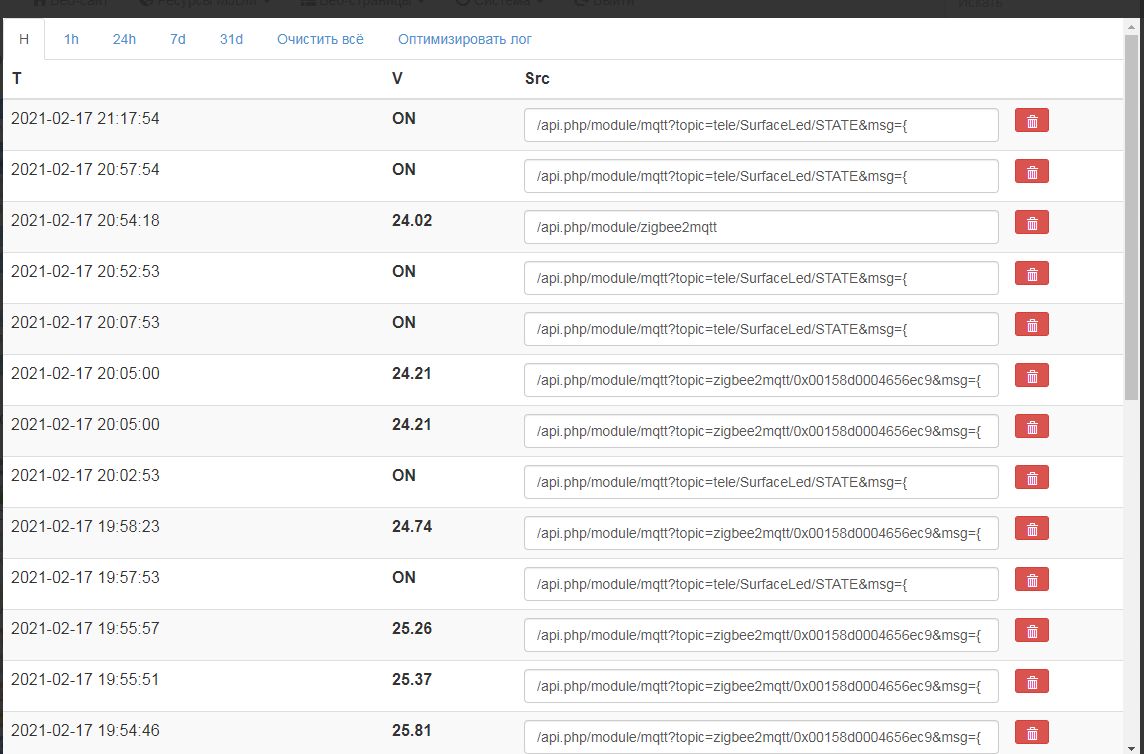Click the Очистить всё link
The width and height of the screenshot is (1144, 754).
(x=320, y=40)
